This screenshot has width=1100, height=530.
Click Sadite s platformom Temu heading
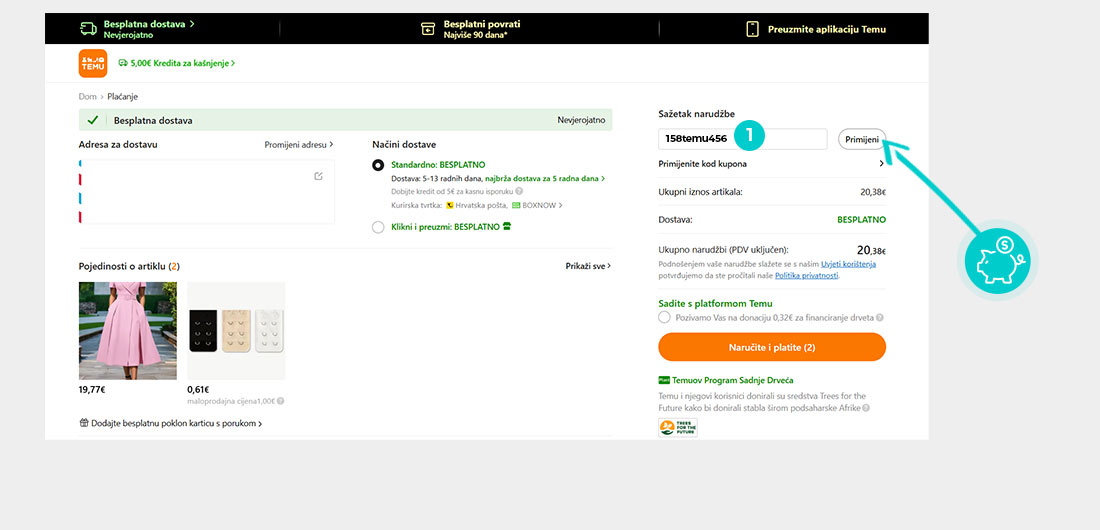point(715,303)
